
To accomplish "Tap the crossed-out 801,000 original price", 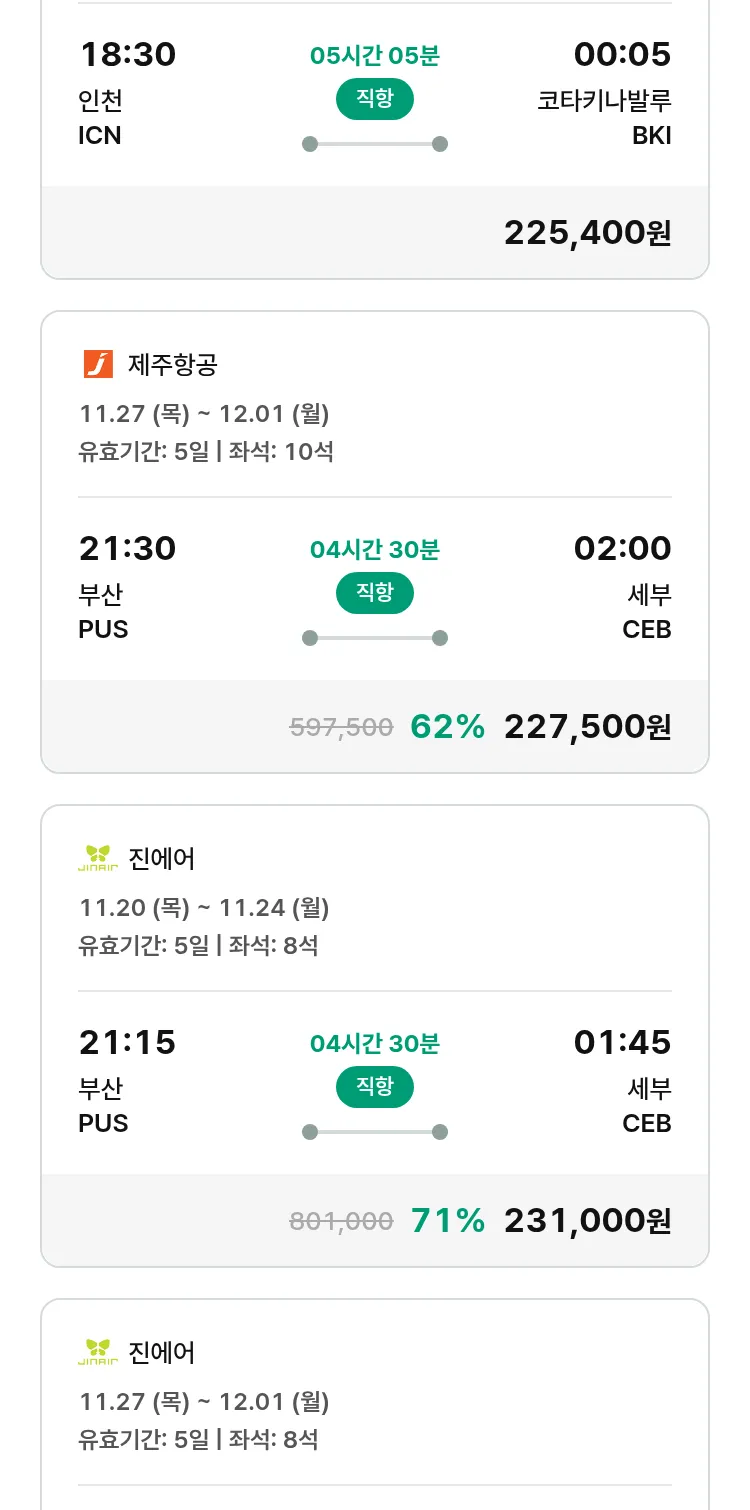I will click(x=341, y=1222).
